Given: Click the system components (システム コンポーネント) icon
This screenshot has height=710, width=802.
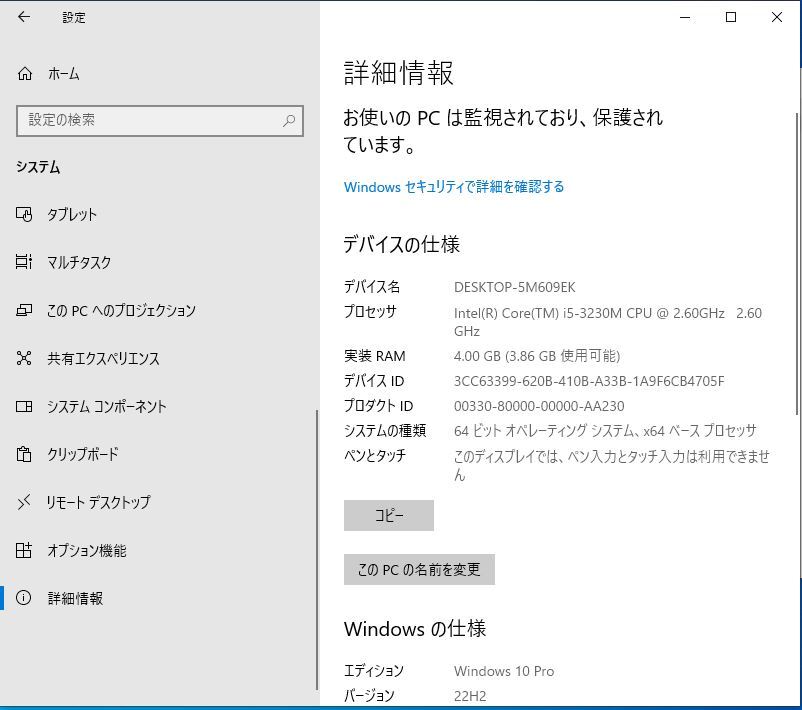Looking at the screenshot, I should (24, 406).
